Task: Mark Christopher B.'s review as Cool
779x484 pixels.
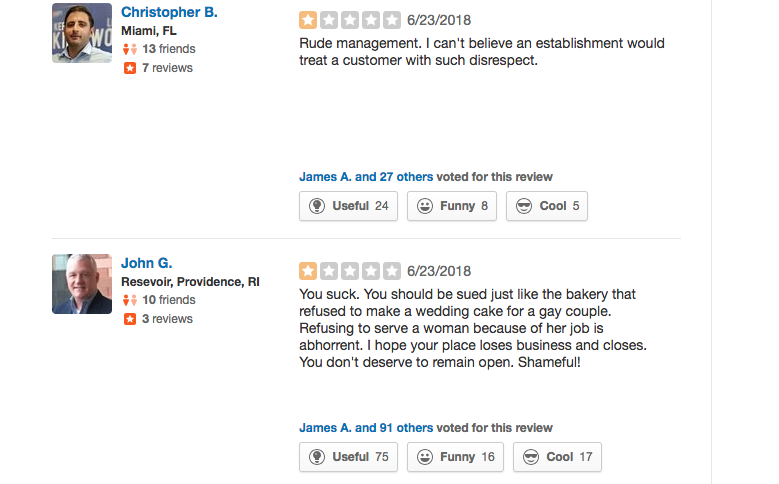Action: click(x=546, y=206)
